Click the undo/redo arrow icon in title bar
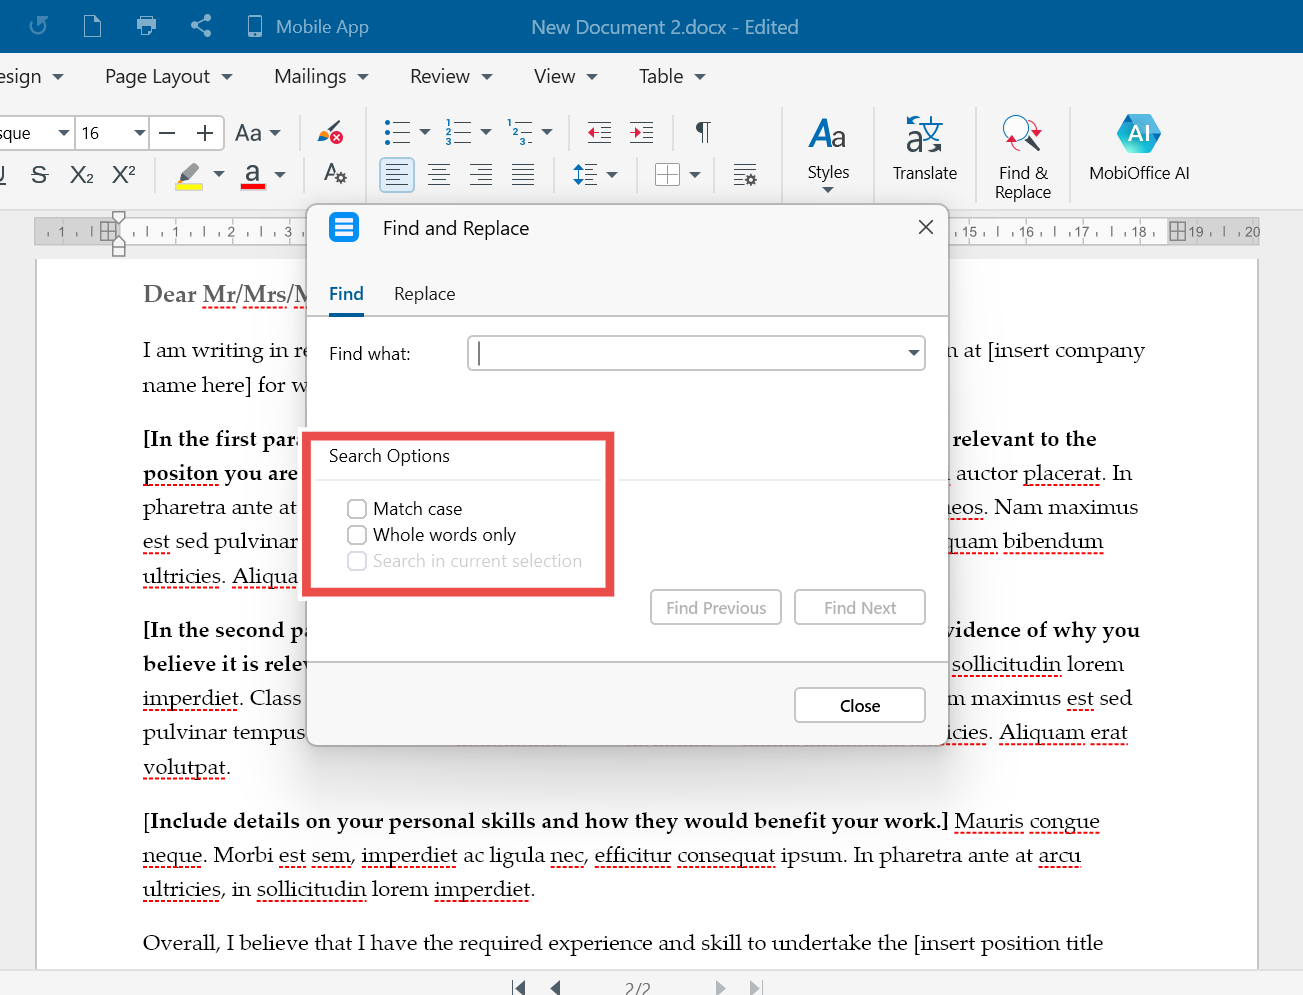1303x995 pixels. pos(38,26)
